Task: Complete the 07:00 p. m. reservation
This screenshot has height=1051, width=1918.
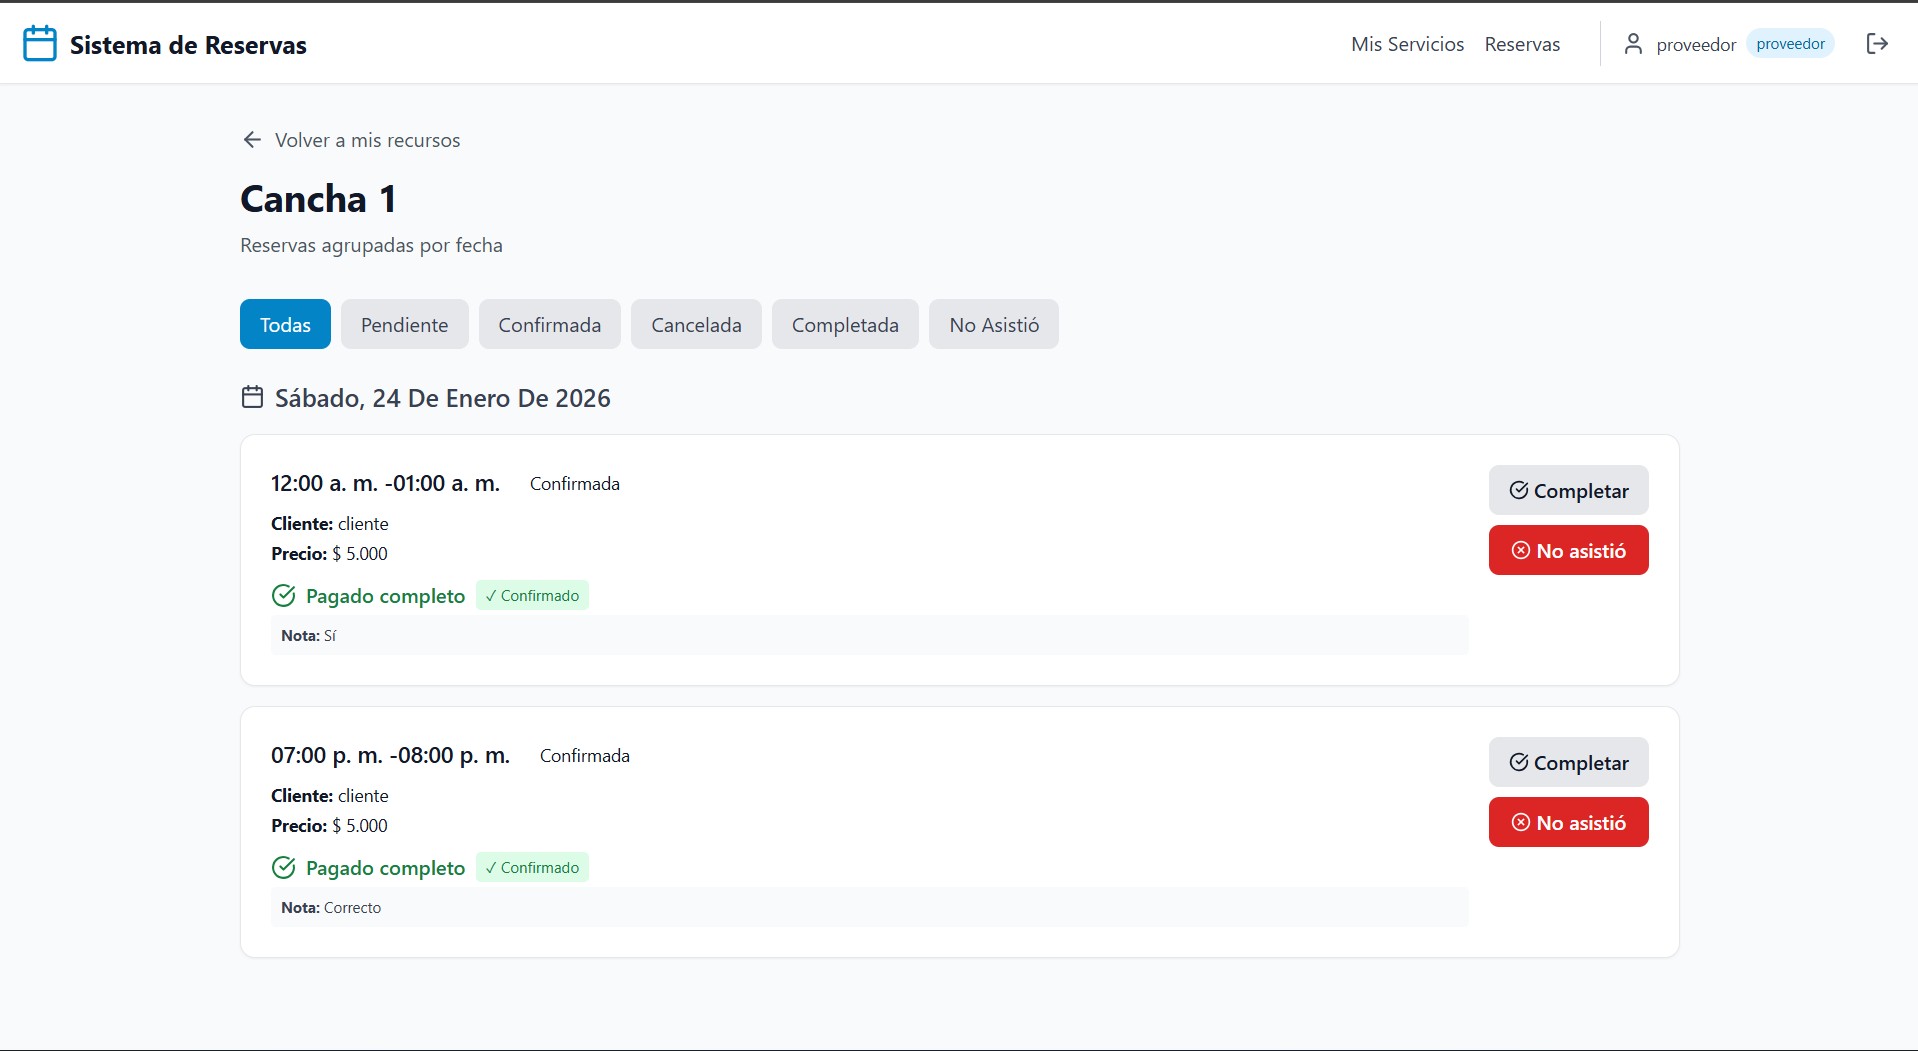Action: pos(1568,762)
